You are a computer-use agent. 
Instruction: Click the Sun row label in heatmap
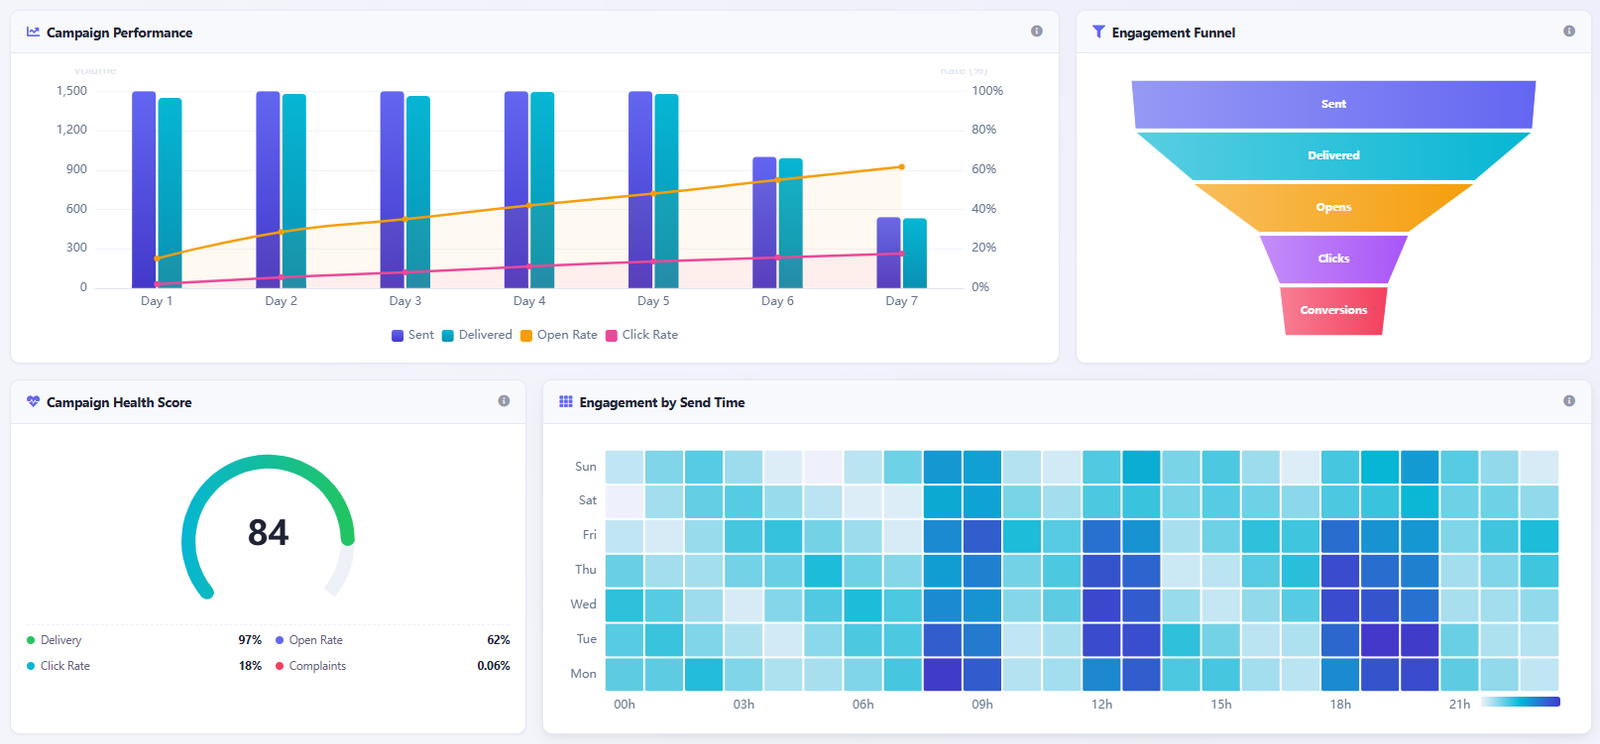pyautogui.click(x=586, y=467)
